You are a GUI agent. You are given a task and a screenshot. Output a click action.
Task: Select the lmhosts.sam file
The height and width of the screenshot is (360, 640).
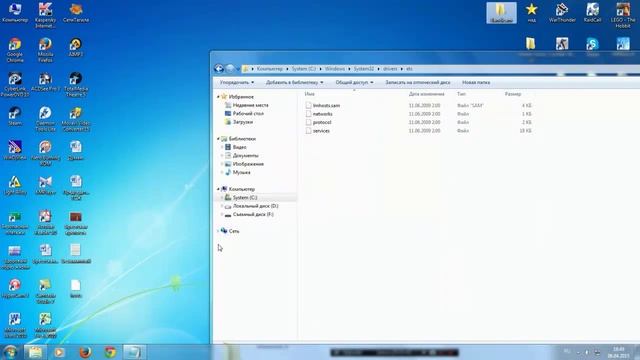(x=326, y=105)
